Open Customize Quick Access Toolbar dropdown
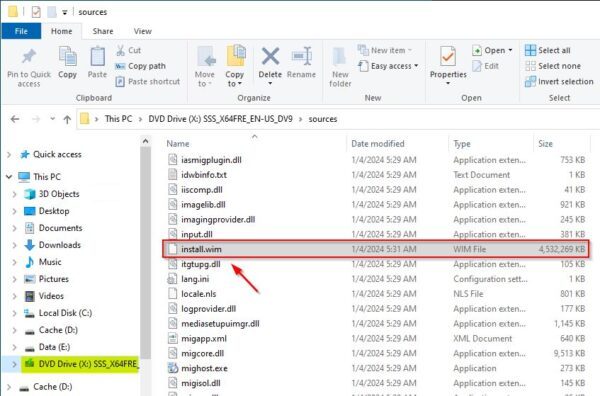The width and height of the screenshot is (600, 396). click(65, 13)
